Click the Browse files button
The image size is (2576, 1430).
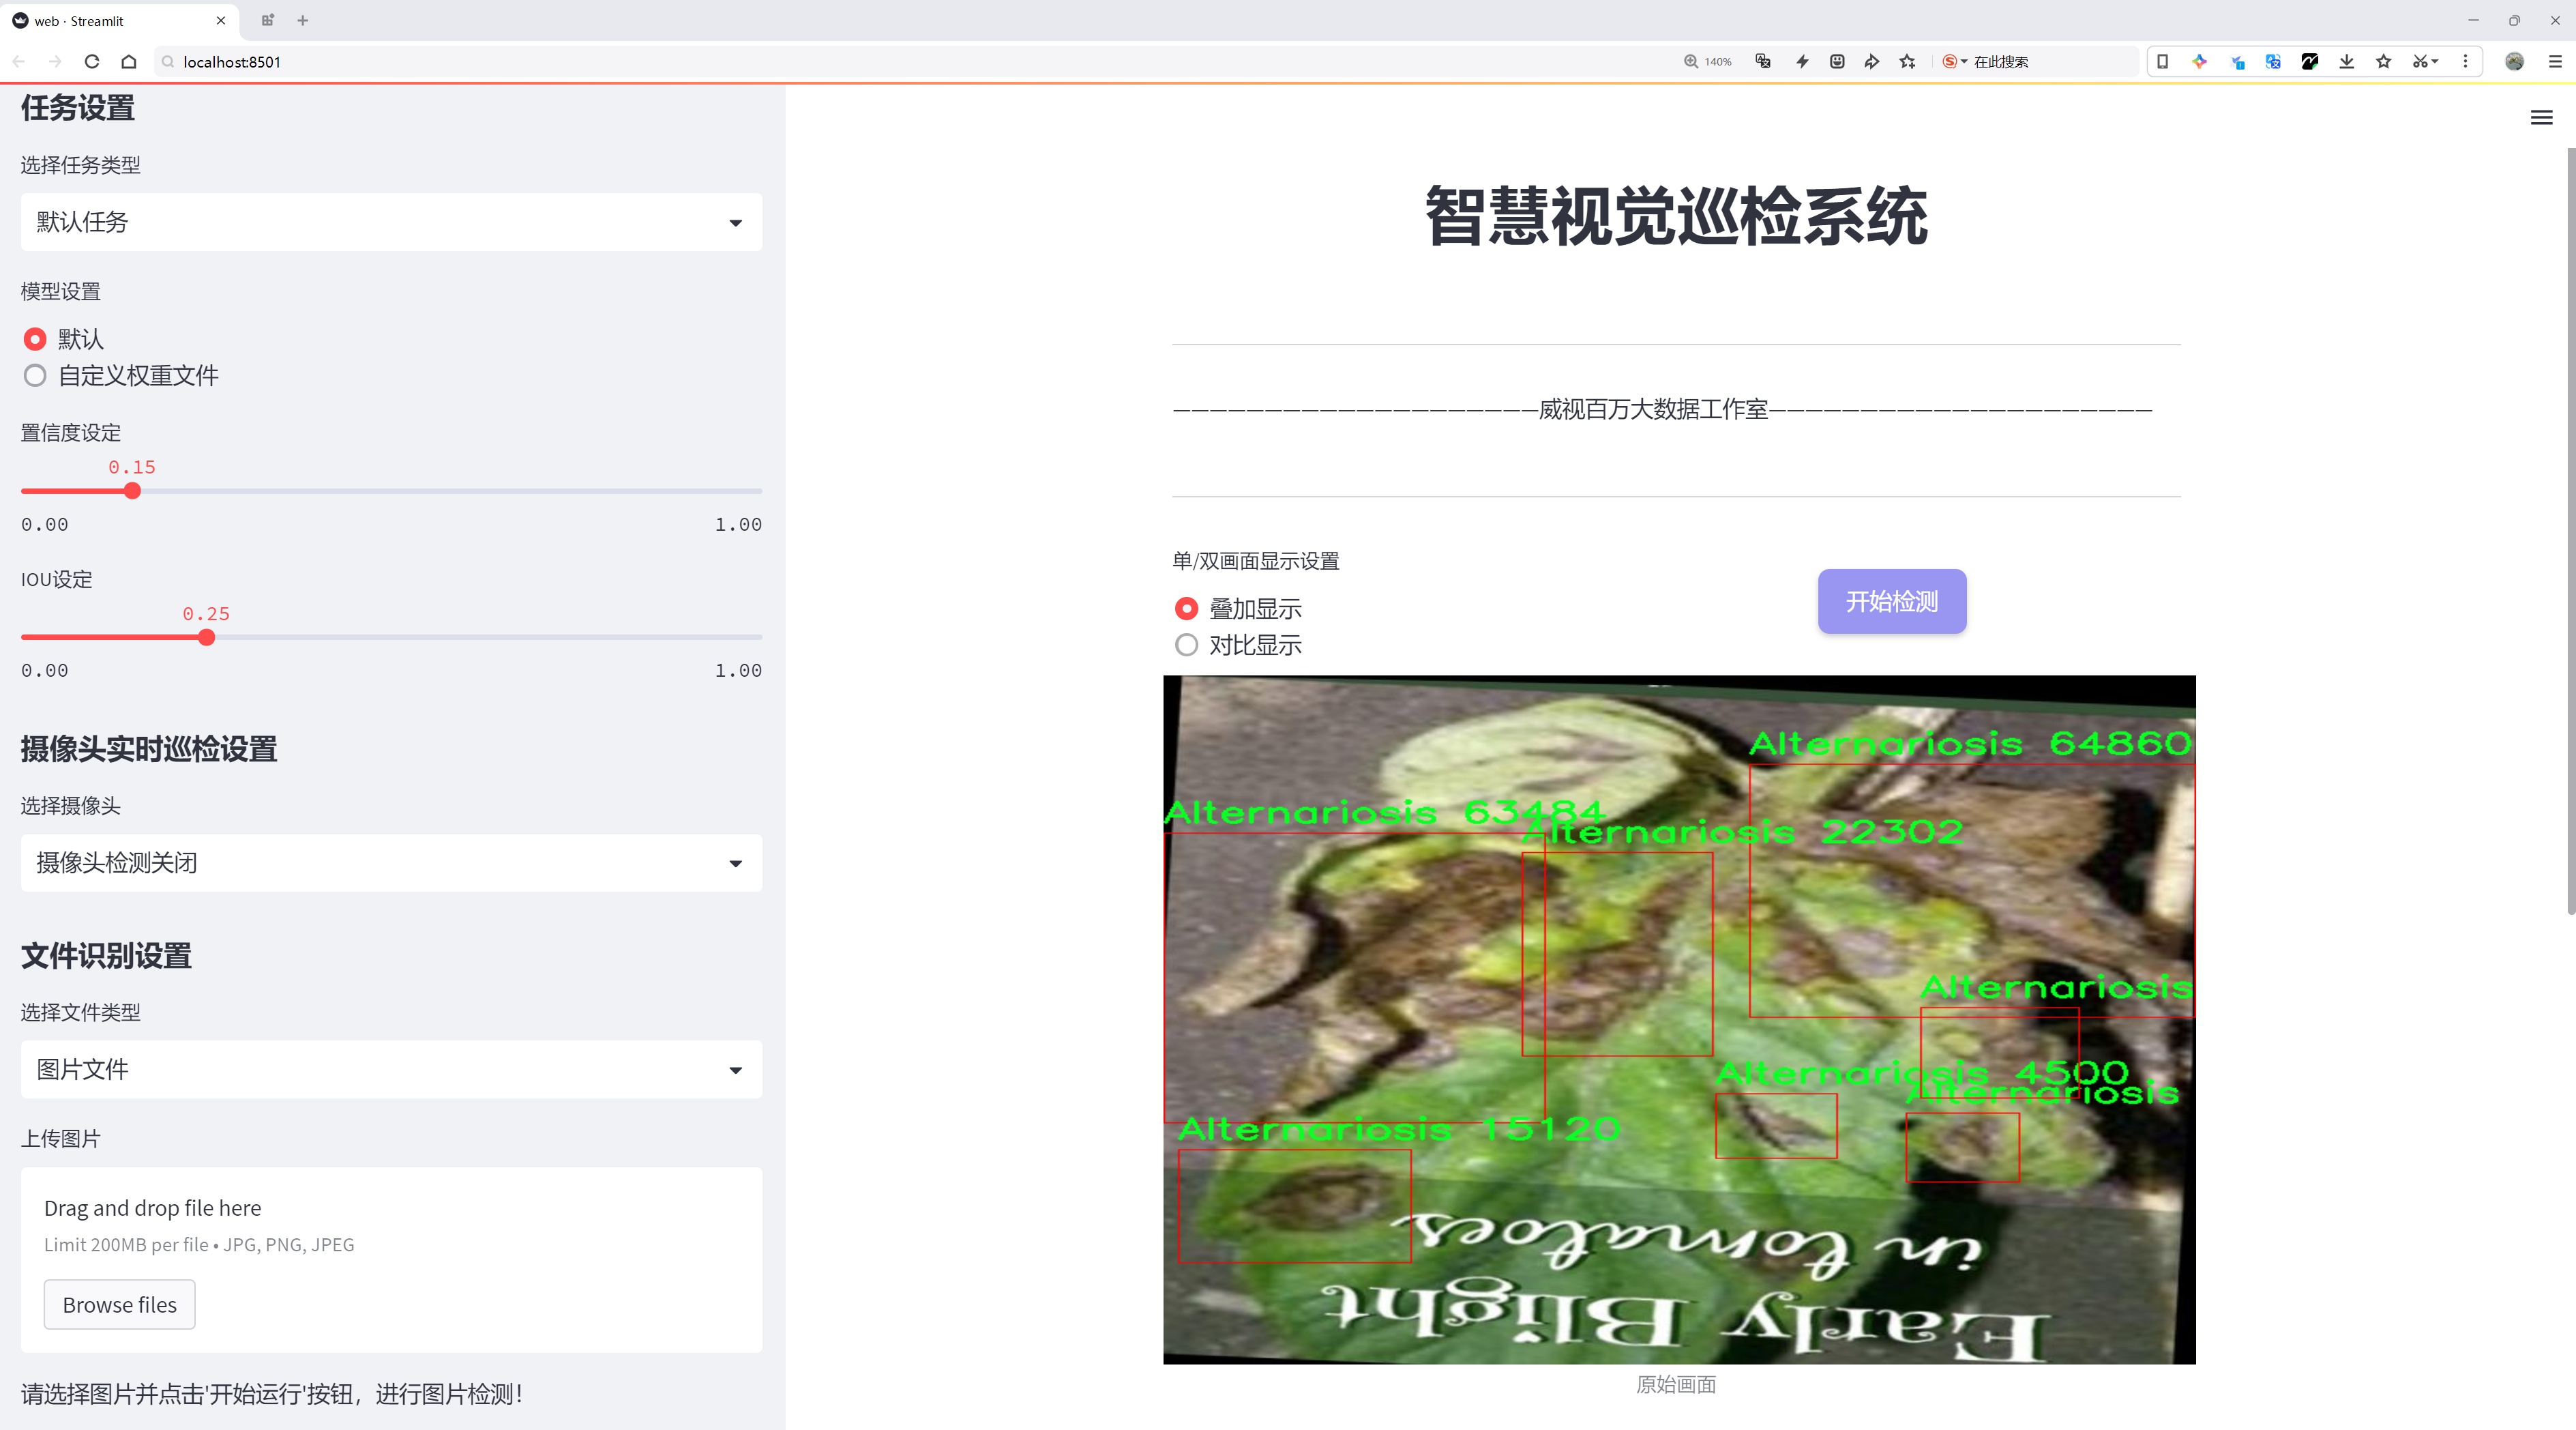point(119,1305)
